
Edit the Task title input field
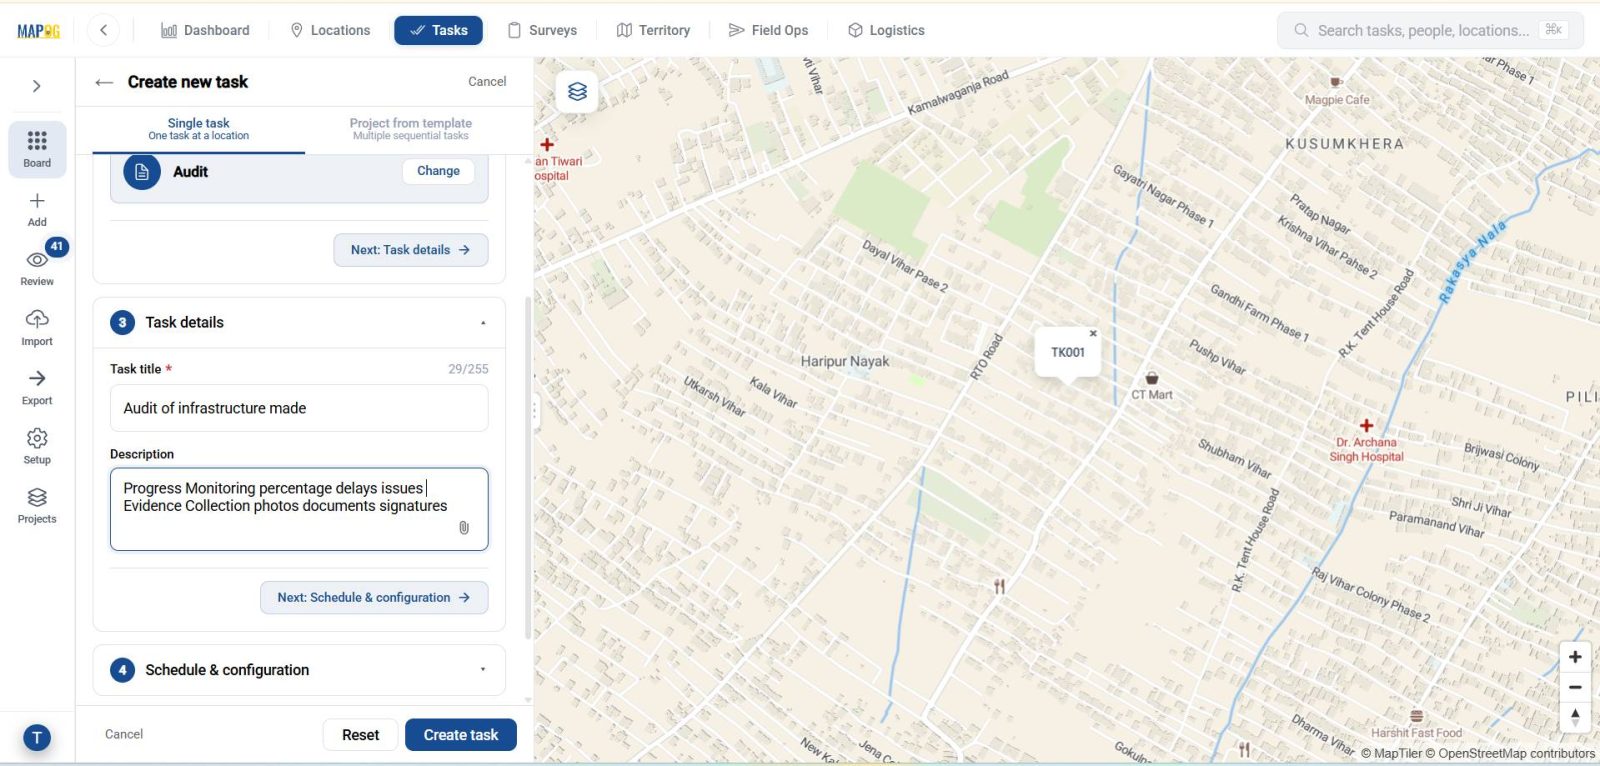299,408
